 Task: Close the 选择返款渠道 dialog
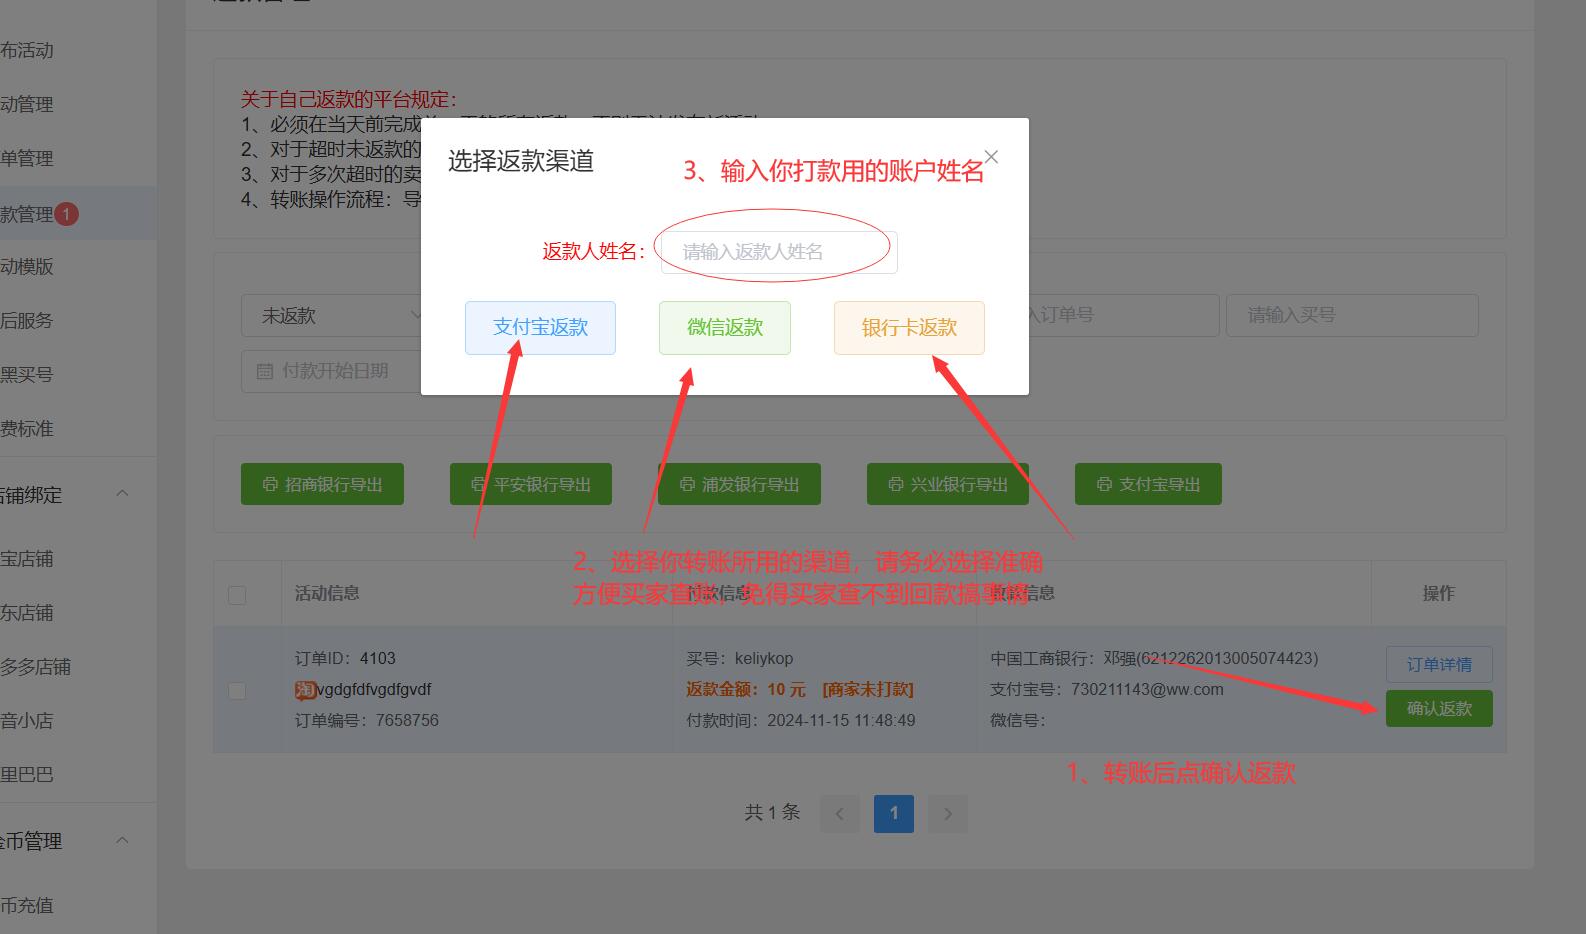tap(991, 157)
